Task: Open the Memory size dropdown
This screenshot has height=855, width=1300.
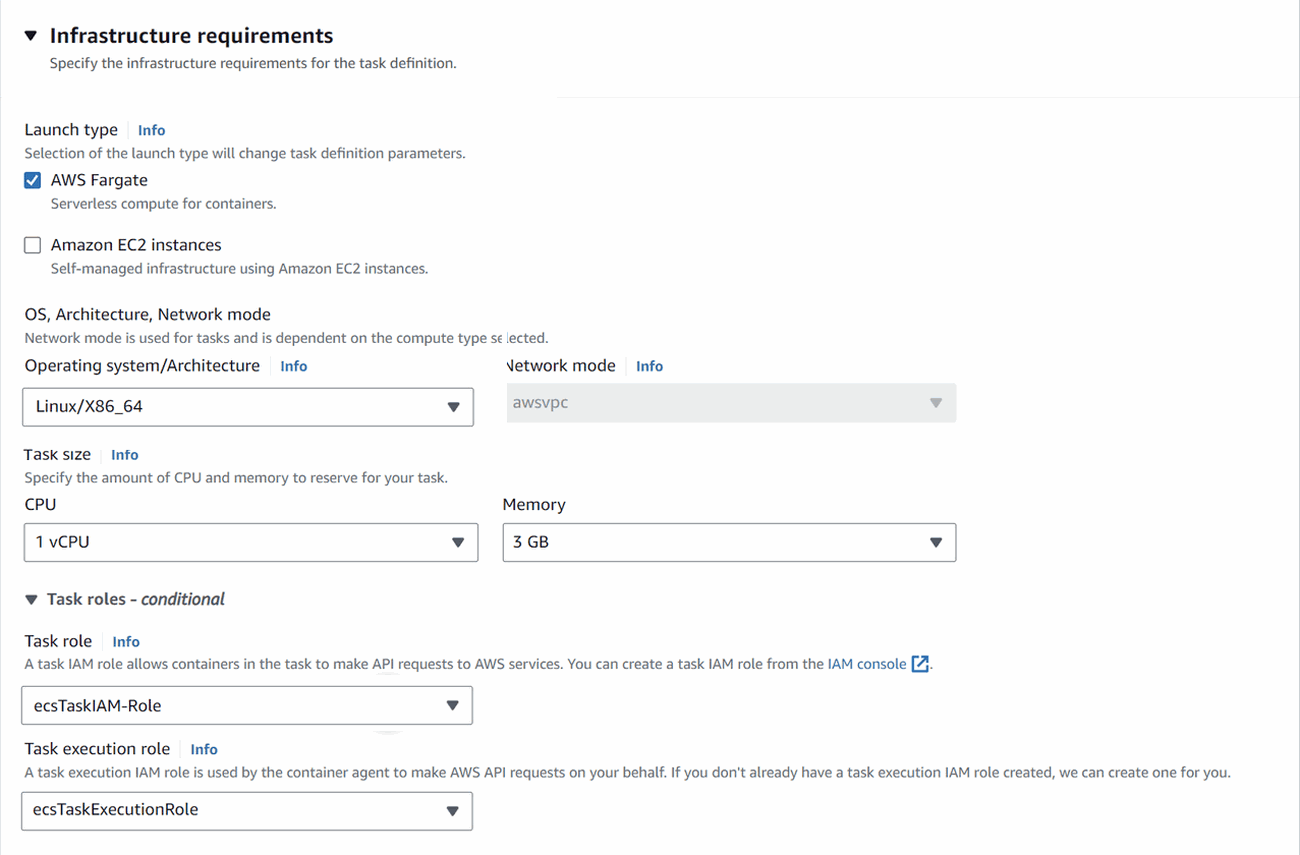Action: click(728, 542)
